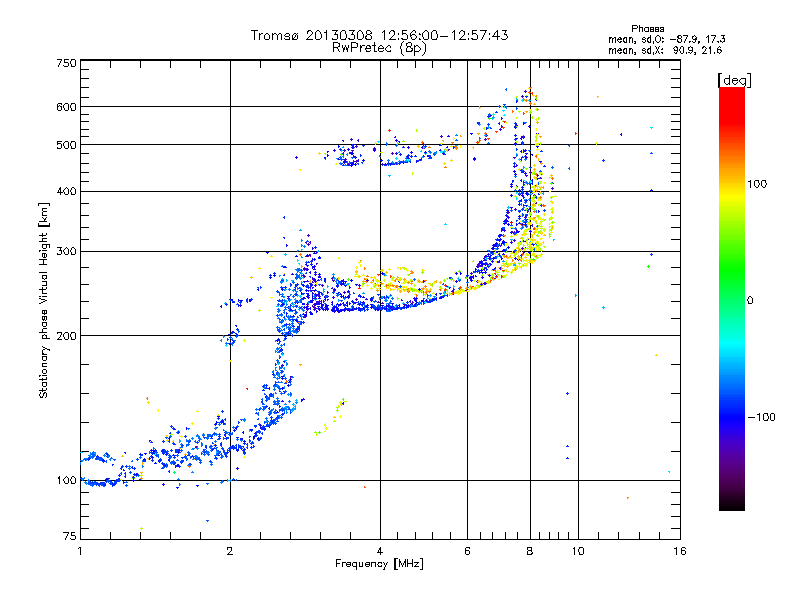Screen dimensions: 800x600
Task: Click the "RwPretec (8p)" subtitle
Action: click(379, 48)
